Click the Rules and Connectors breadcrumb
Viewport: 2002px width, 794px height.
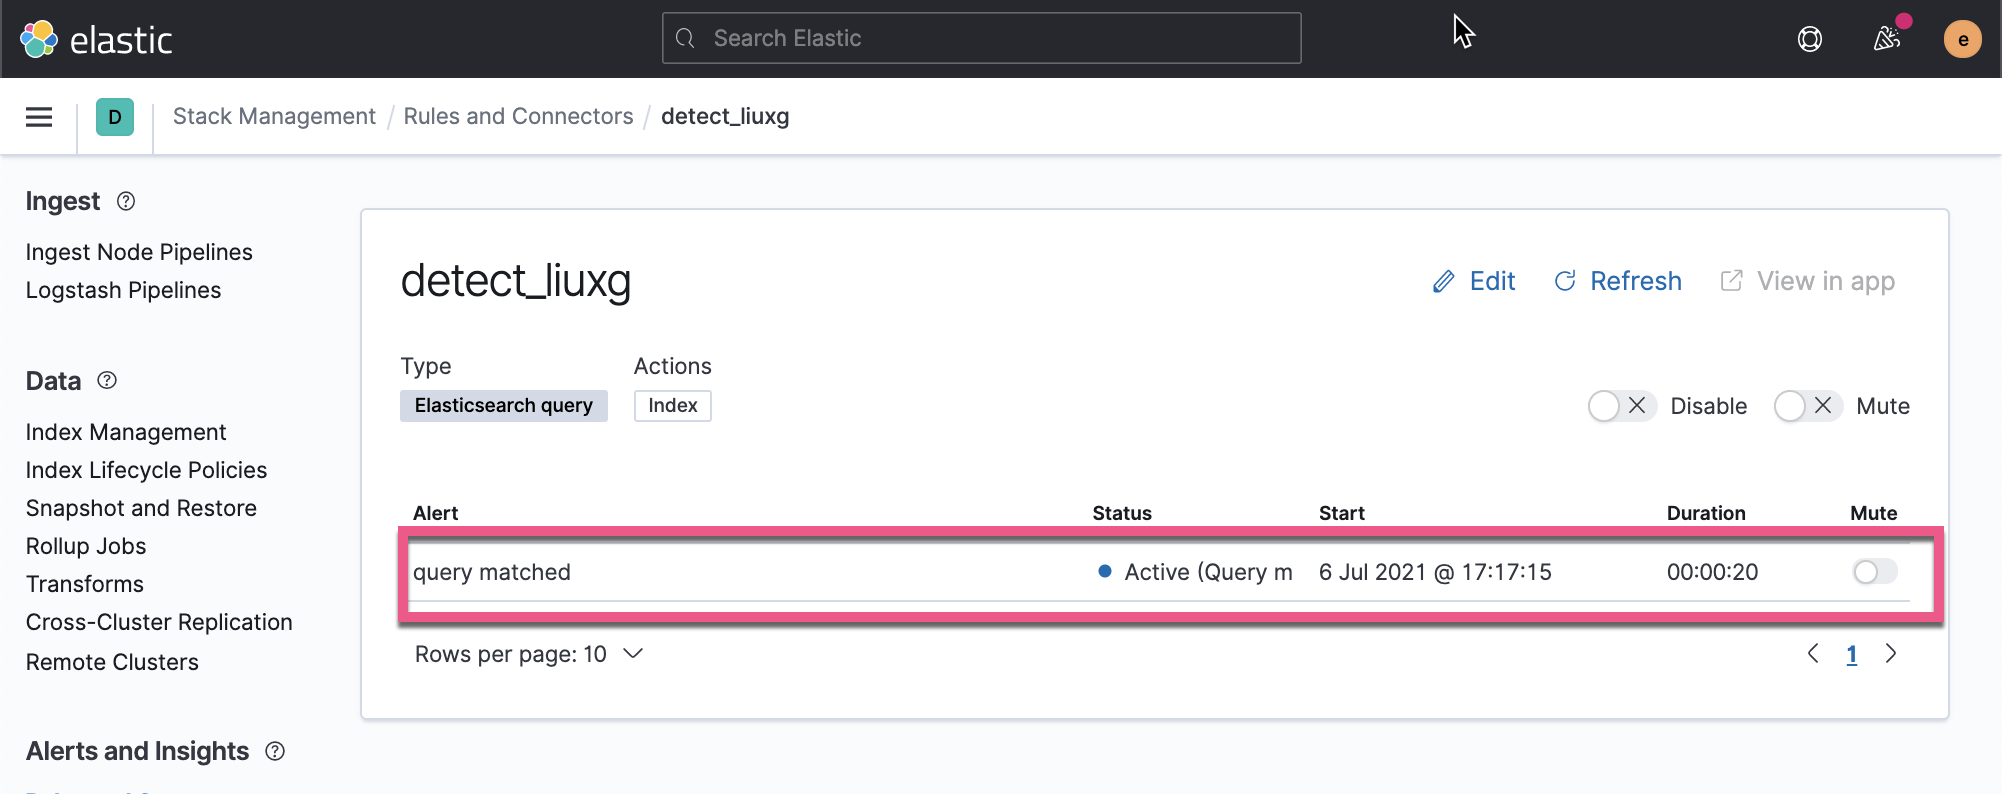coord(518,116)
